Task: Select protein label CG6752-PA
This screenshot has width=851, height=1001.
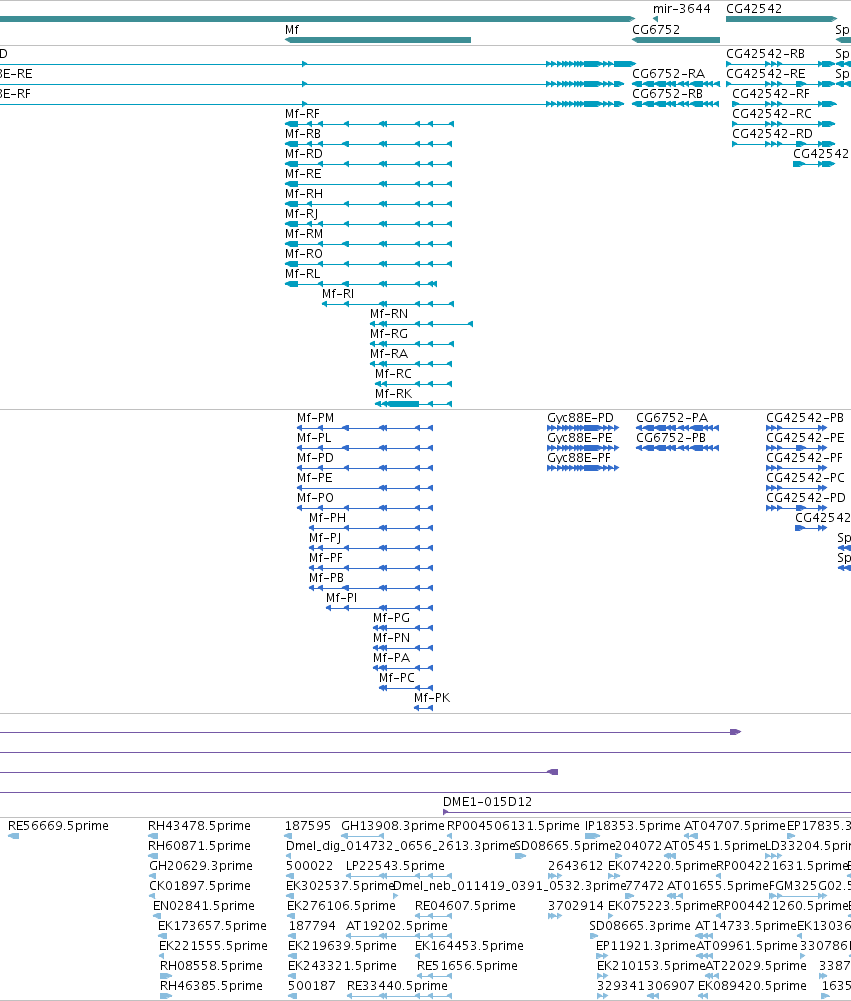Action: point(672,418)
